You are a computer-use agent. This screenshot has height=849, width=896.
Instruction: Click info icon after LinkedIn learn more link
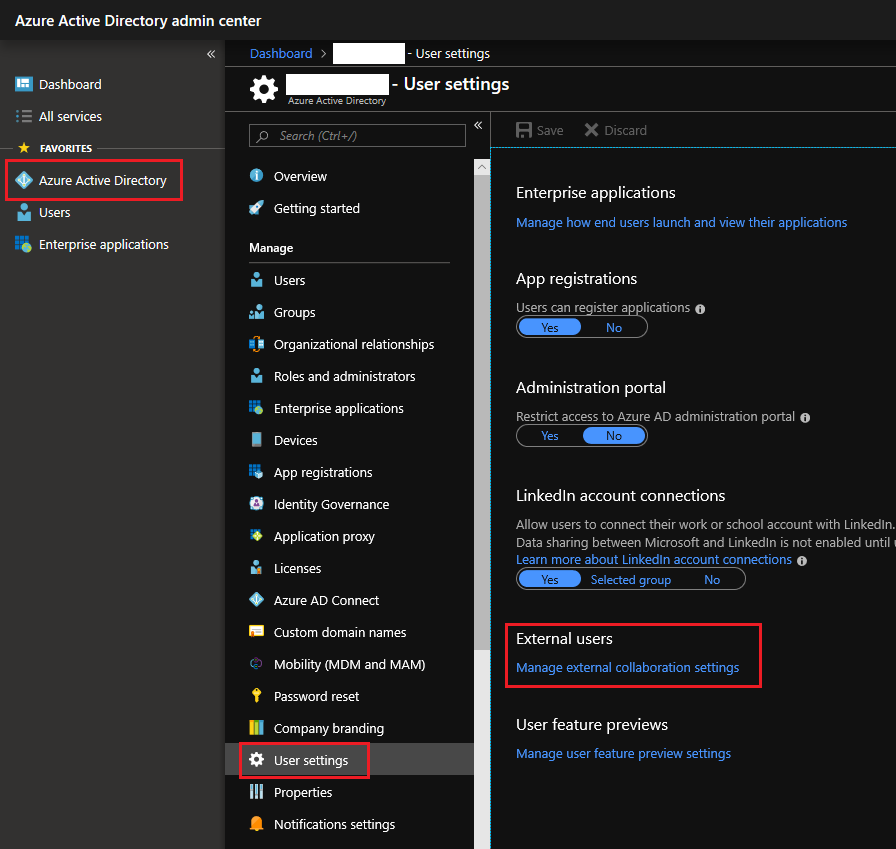pos(802,561)
